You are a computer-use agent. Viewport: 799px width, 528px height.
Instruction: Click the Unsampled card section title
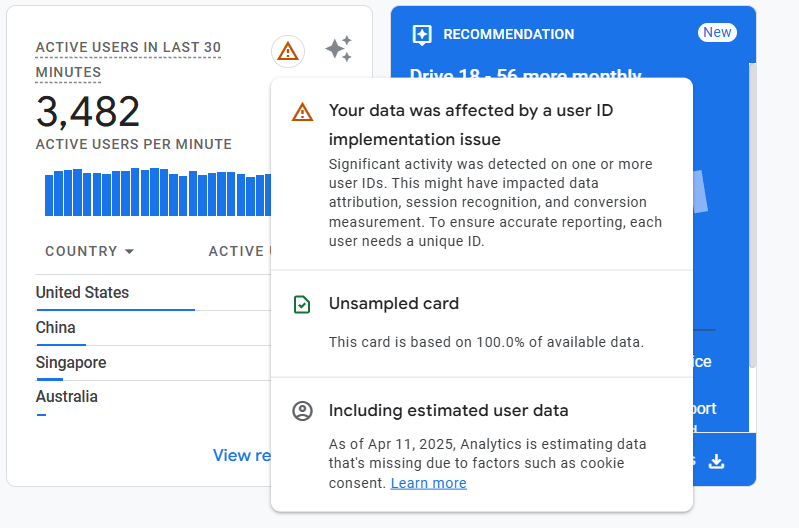pos(394,304)
